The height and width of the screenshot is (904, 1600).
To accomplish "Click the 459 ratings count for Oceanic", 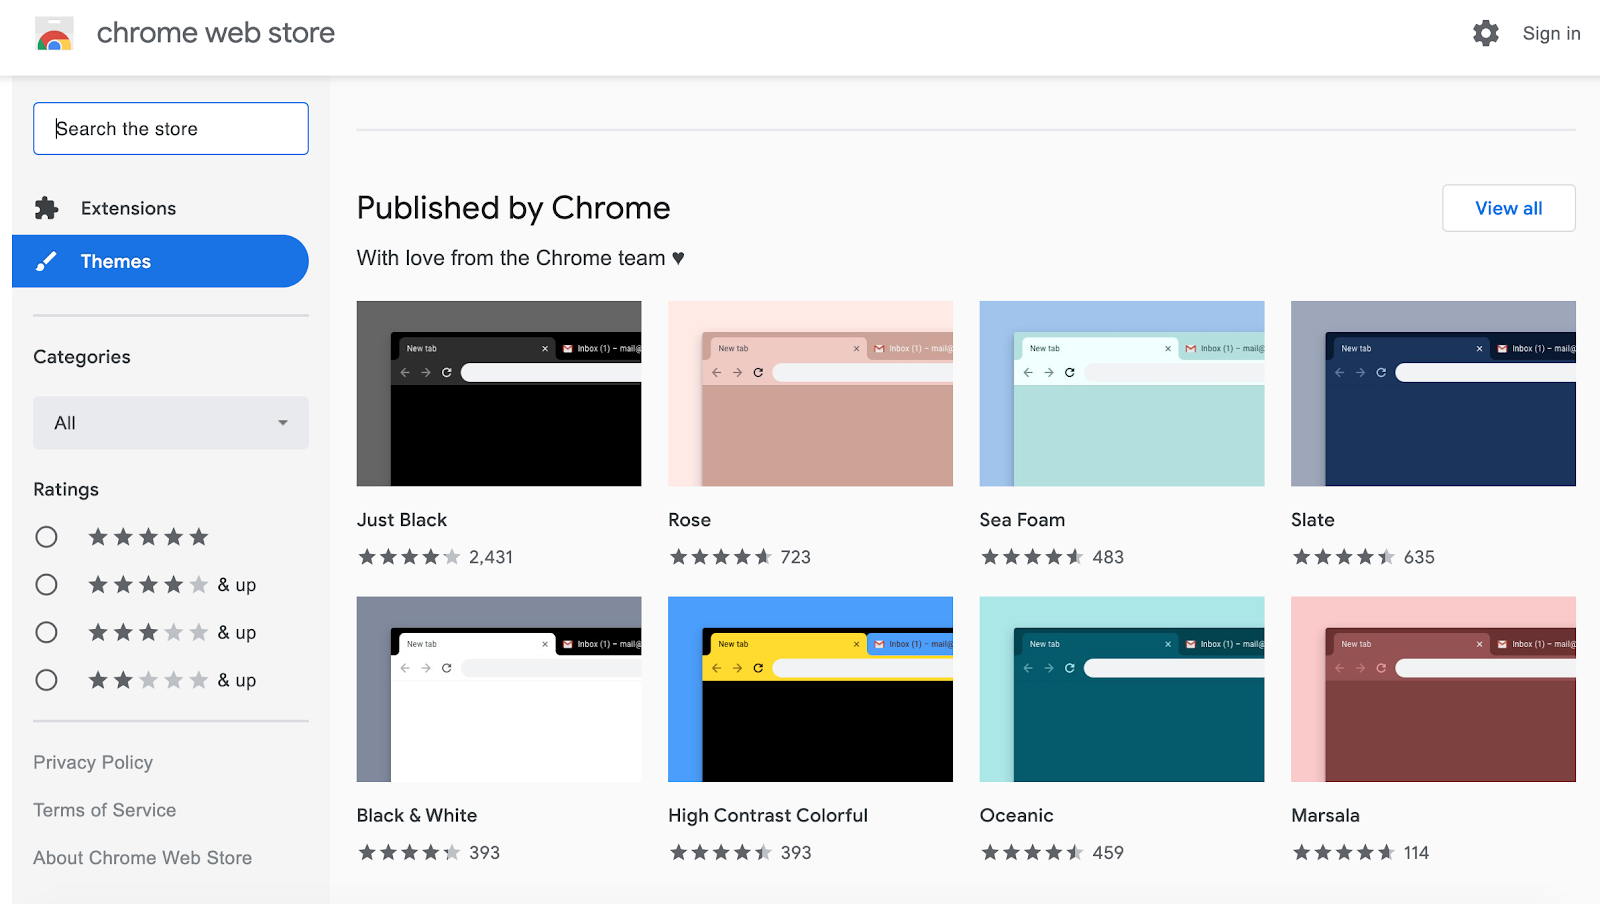I will [1108, 853].
